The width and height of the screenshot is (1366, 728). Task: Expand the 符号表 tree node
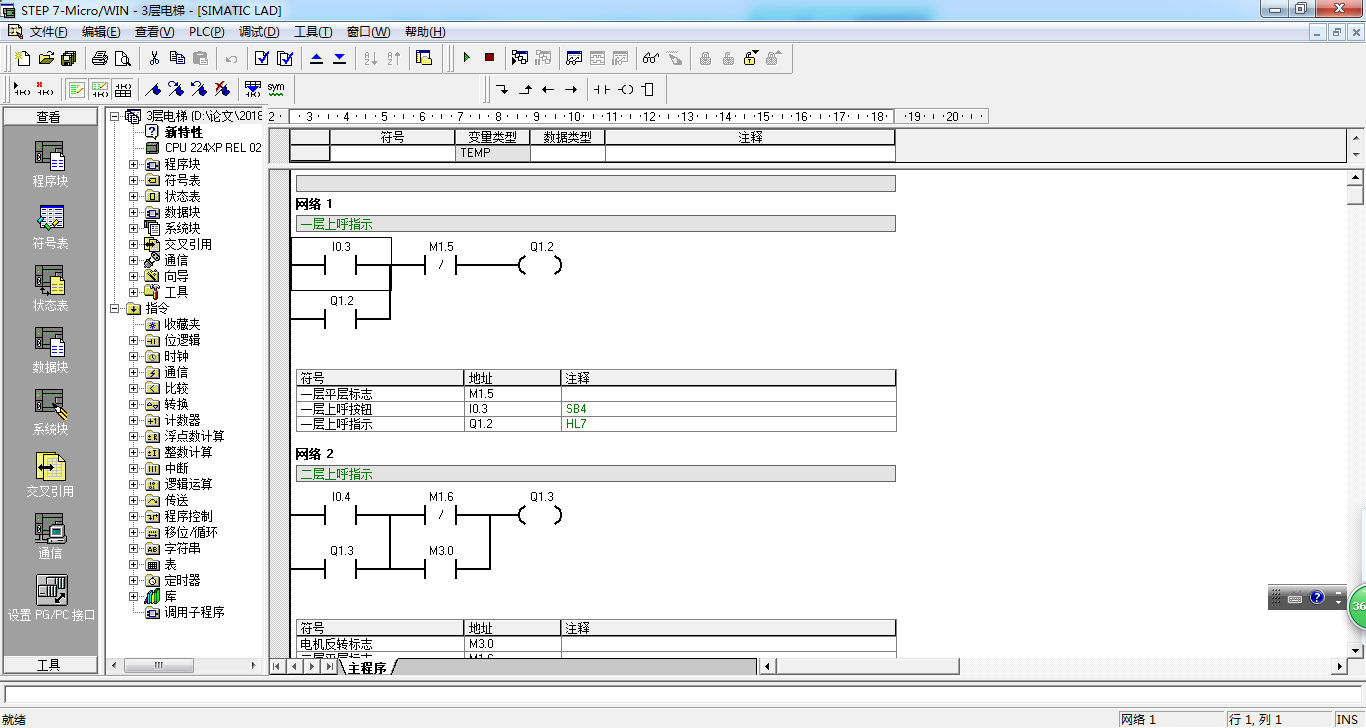coord(134,180)
